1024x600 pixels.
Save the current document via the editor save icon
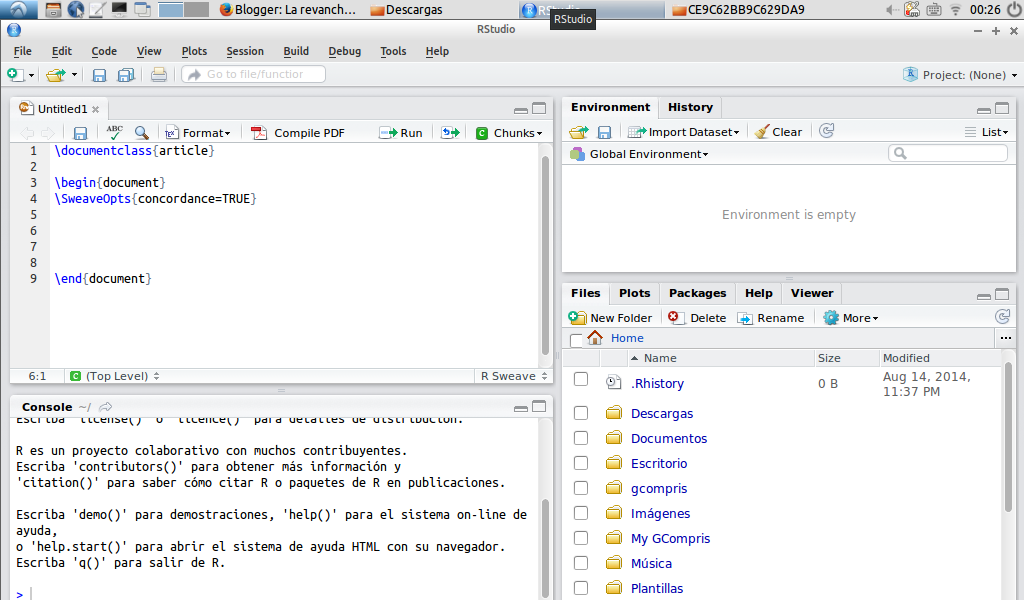[79, 131]
